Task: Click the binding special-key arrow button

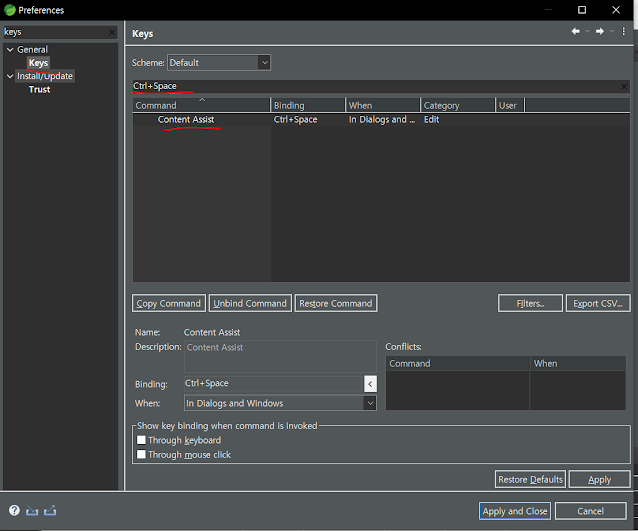Action: tap(370, 384)
